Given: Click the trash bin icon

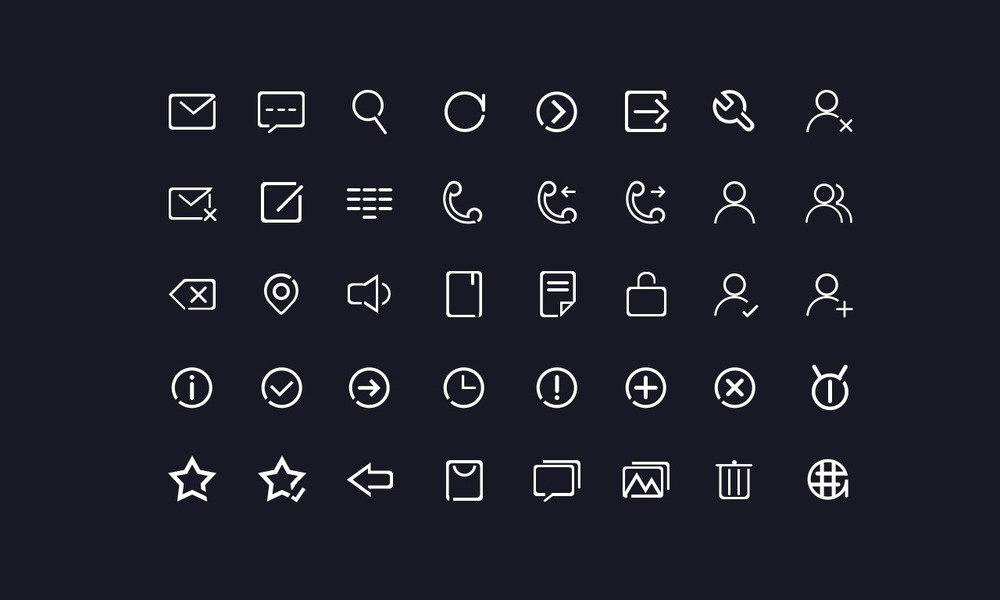Looking at the screenshot, I should click(x=734, y=479).
